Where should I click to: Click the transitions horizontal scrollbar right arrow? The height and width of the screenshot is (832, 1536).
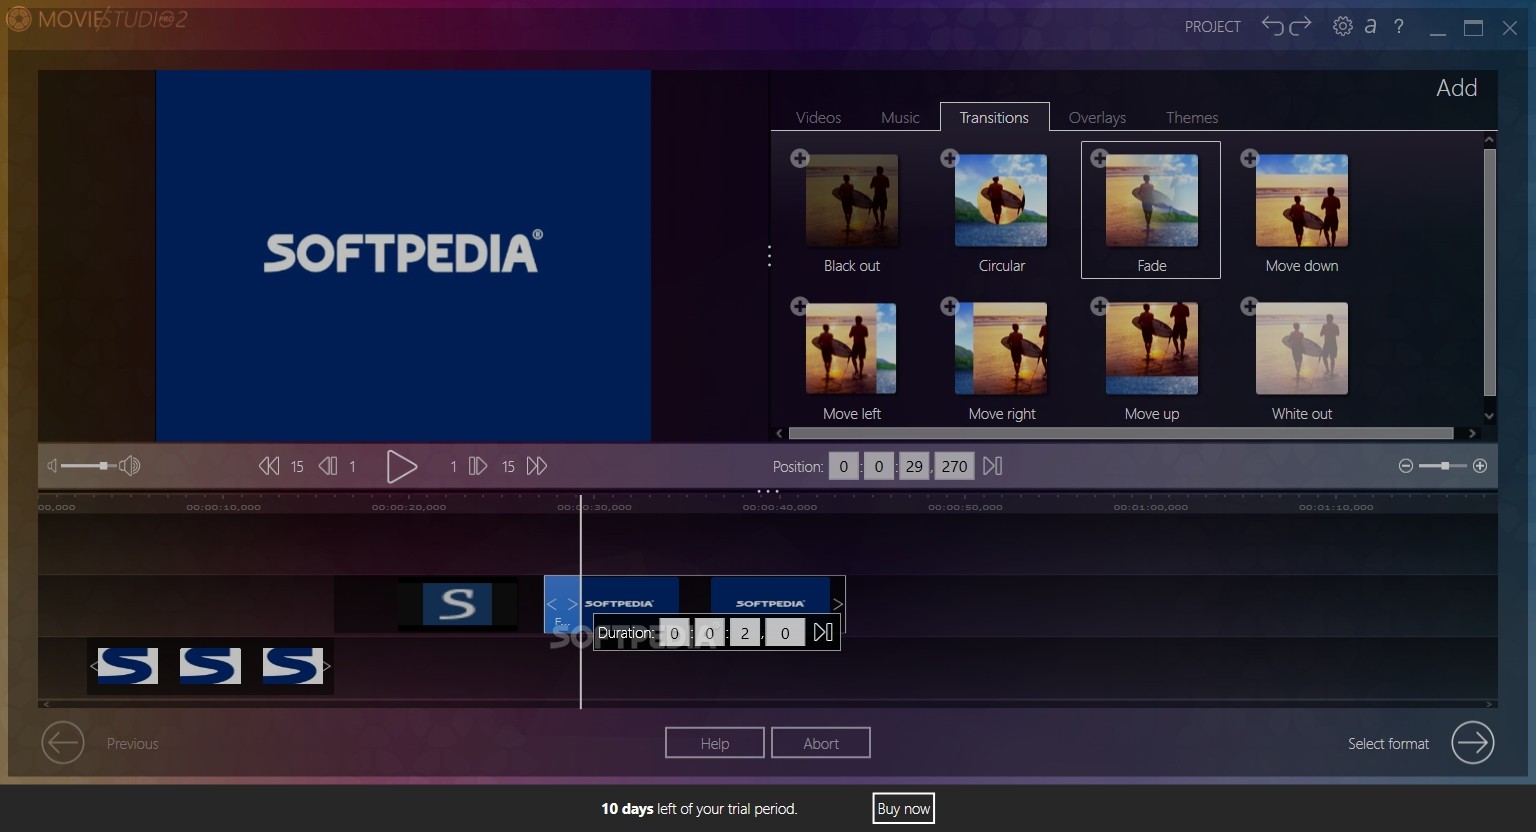[x=1472, y=434]
